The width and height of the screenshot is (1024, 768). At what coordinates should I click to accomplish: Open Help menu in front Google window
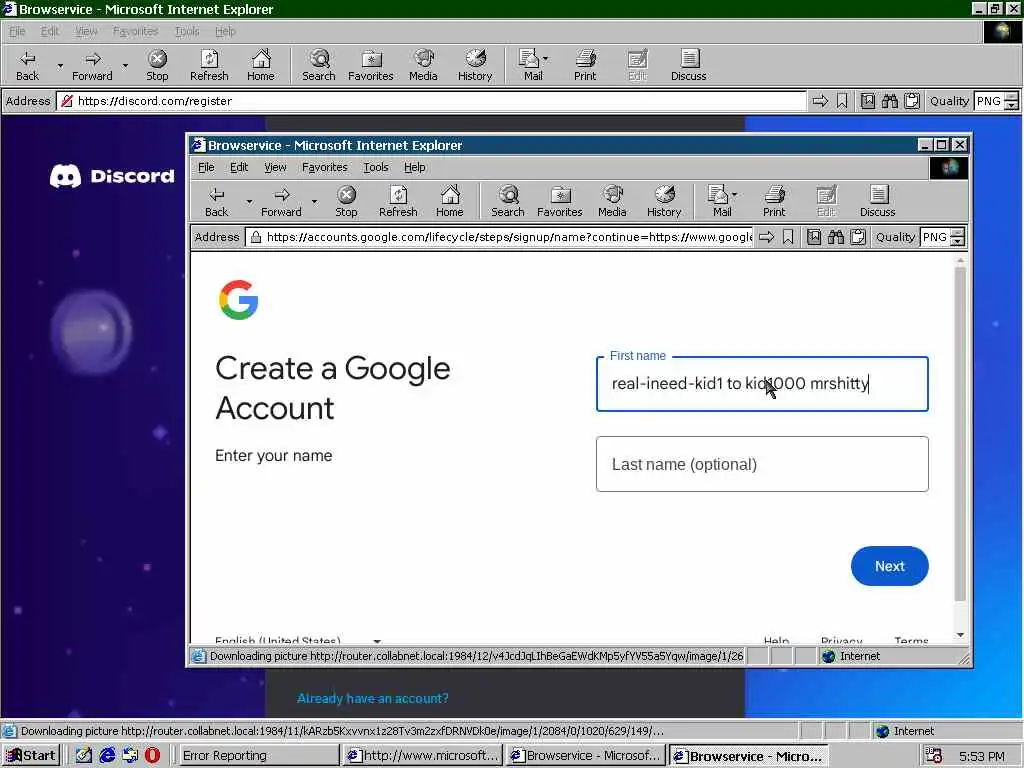[x=415, y=167]
